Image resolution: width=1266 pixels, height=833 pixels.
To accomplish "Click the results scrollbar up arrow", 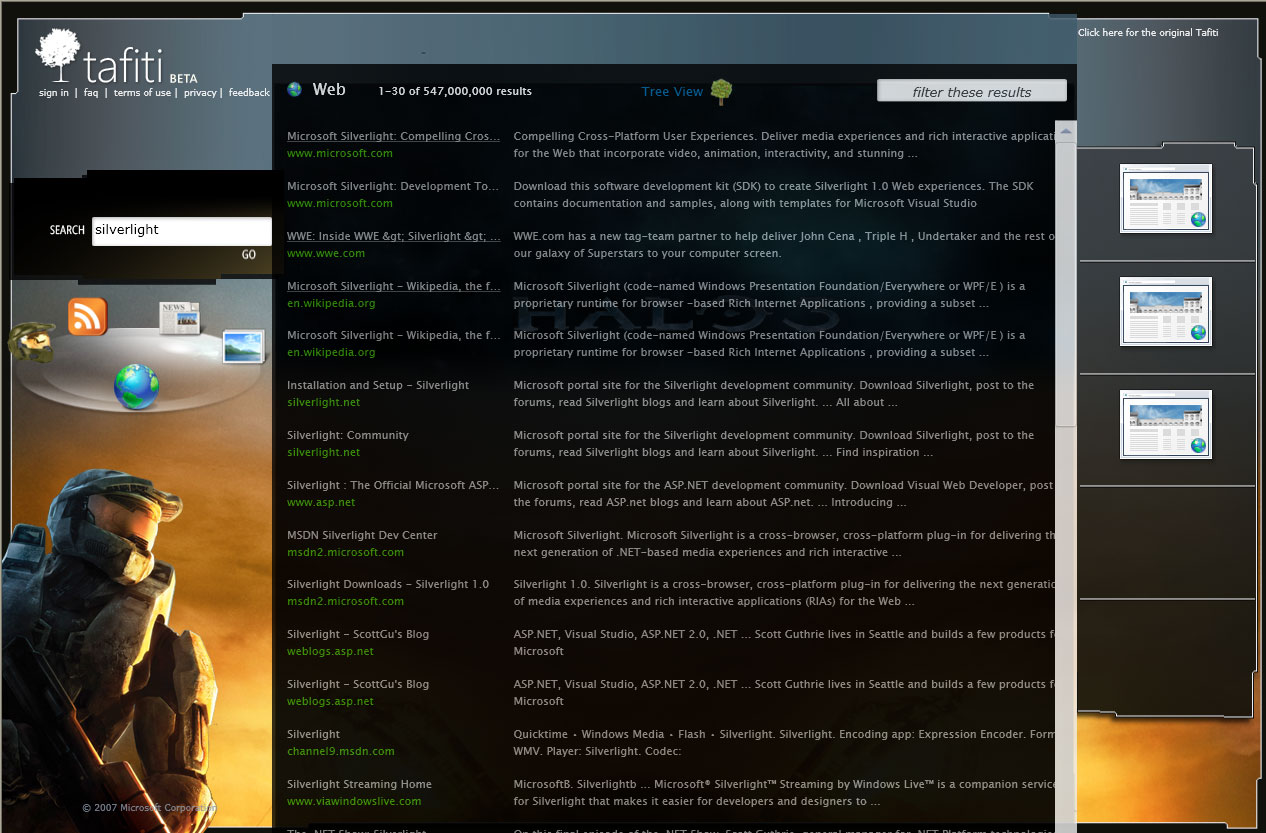I will (x=1066, y=131).
